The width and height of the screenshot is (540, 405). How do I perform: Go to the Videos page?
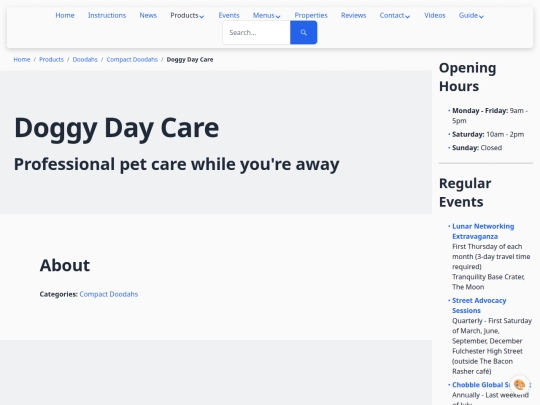tap(435, 15)
